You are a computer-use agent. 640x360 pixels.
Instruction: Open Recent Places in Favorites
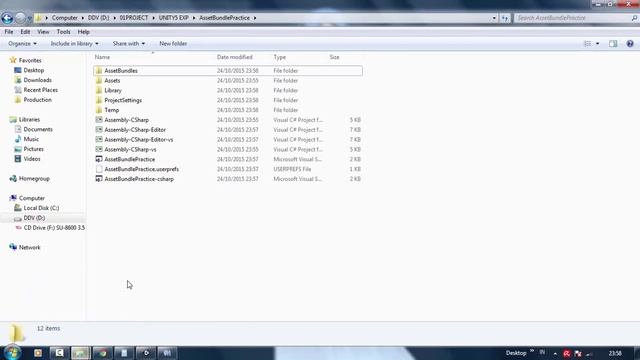click(40, 90)
